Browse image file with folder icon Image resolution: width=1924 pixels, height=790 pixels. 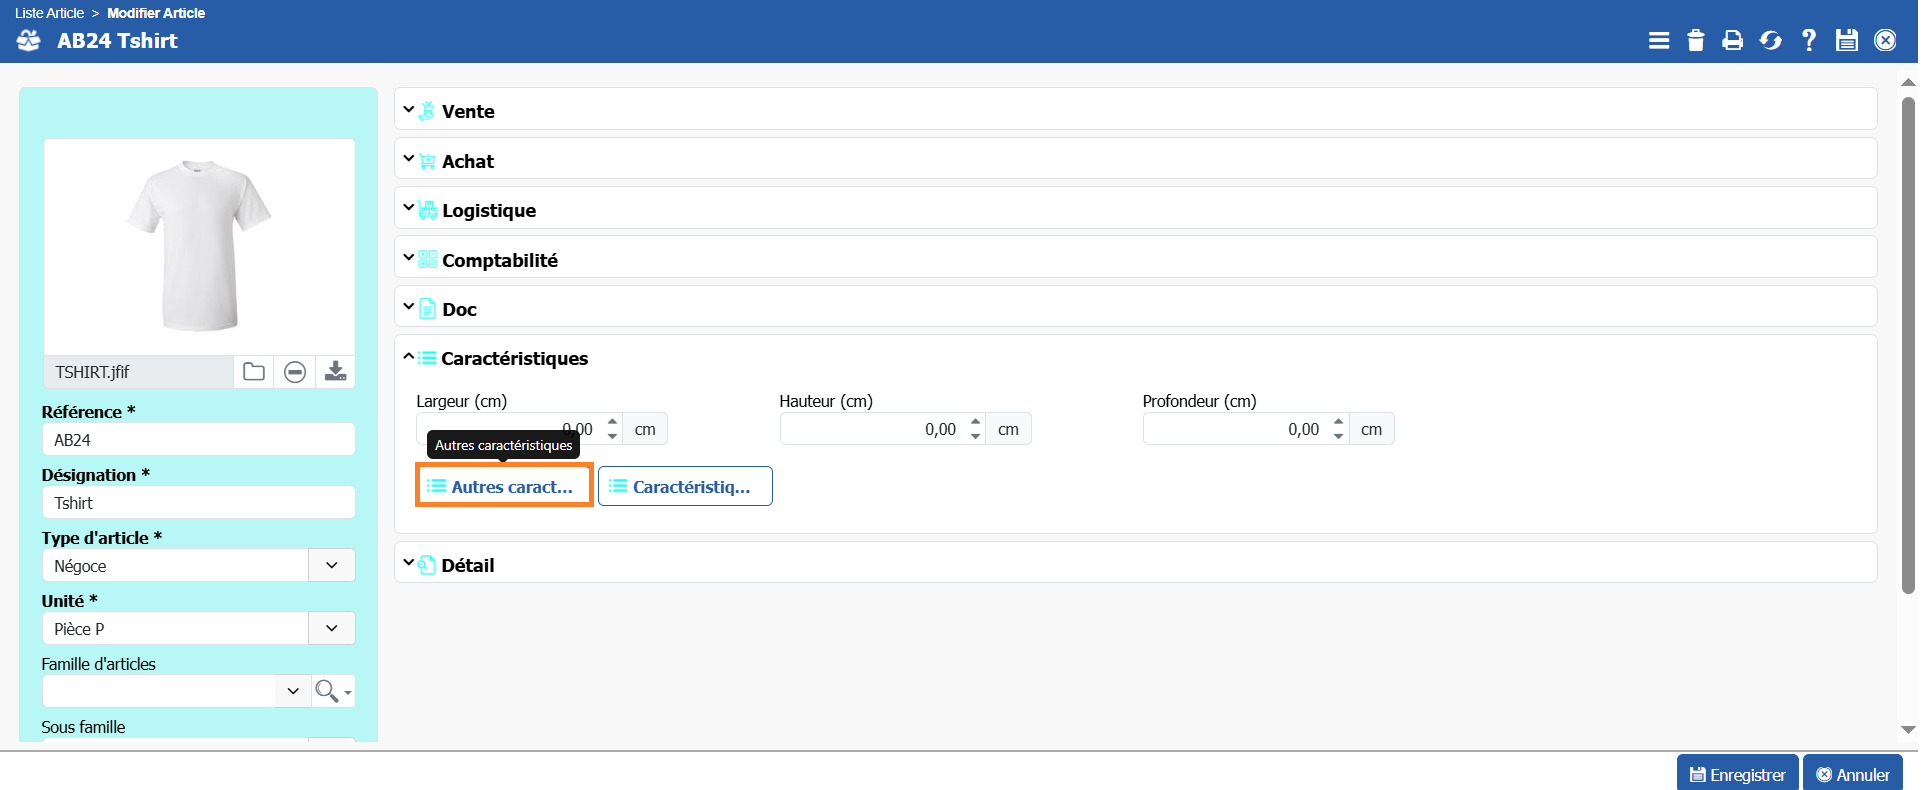coord(254,372)
